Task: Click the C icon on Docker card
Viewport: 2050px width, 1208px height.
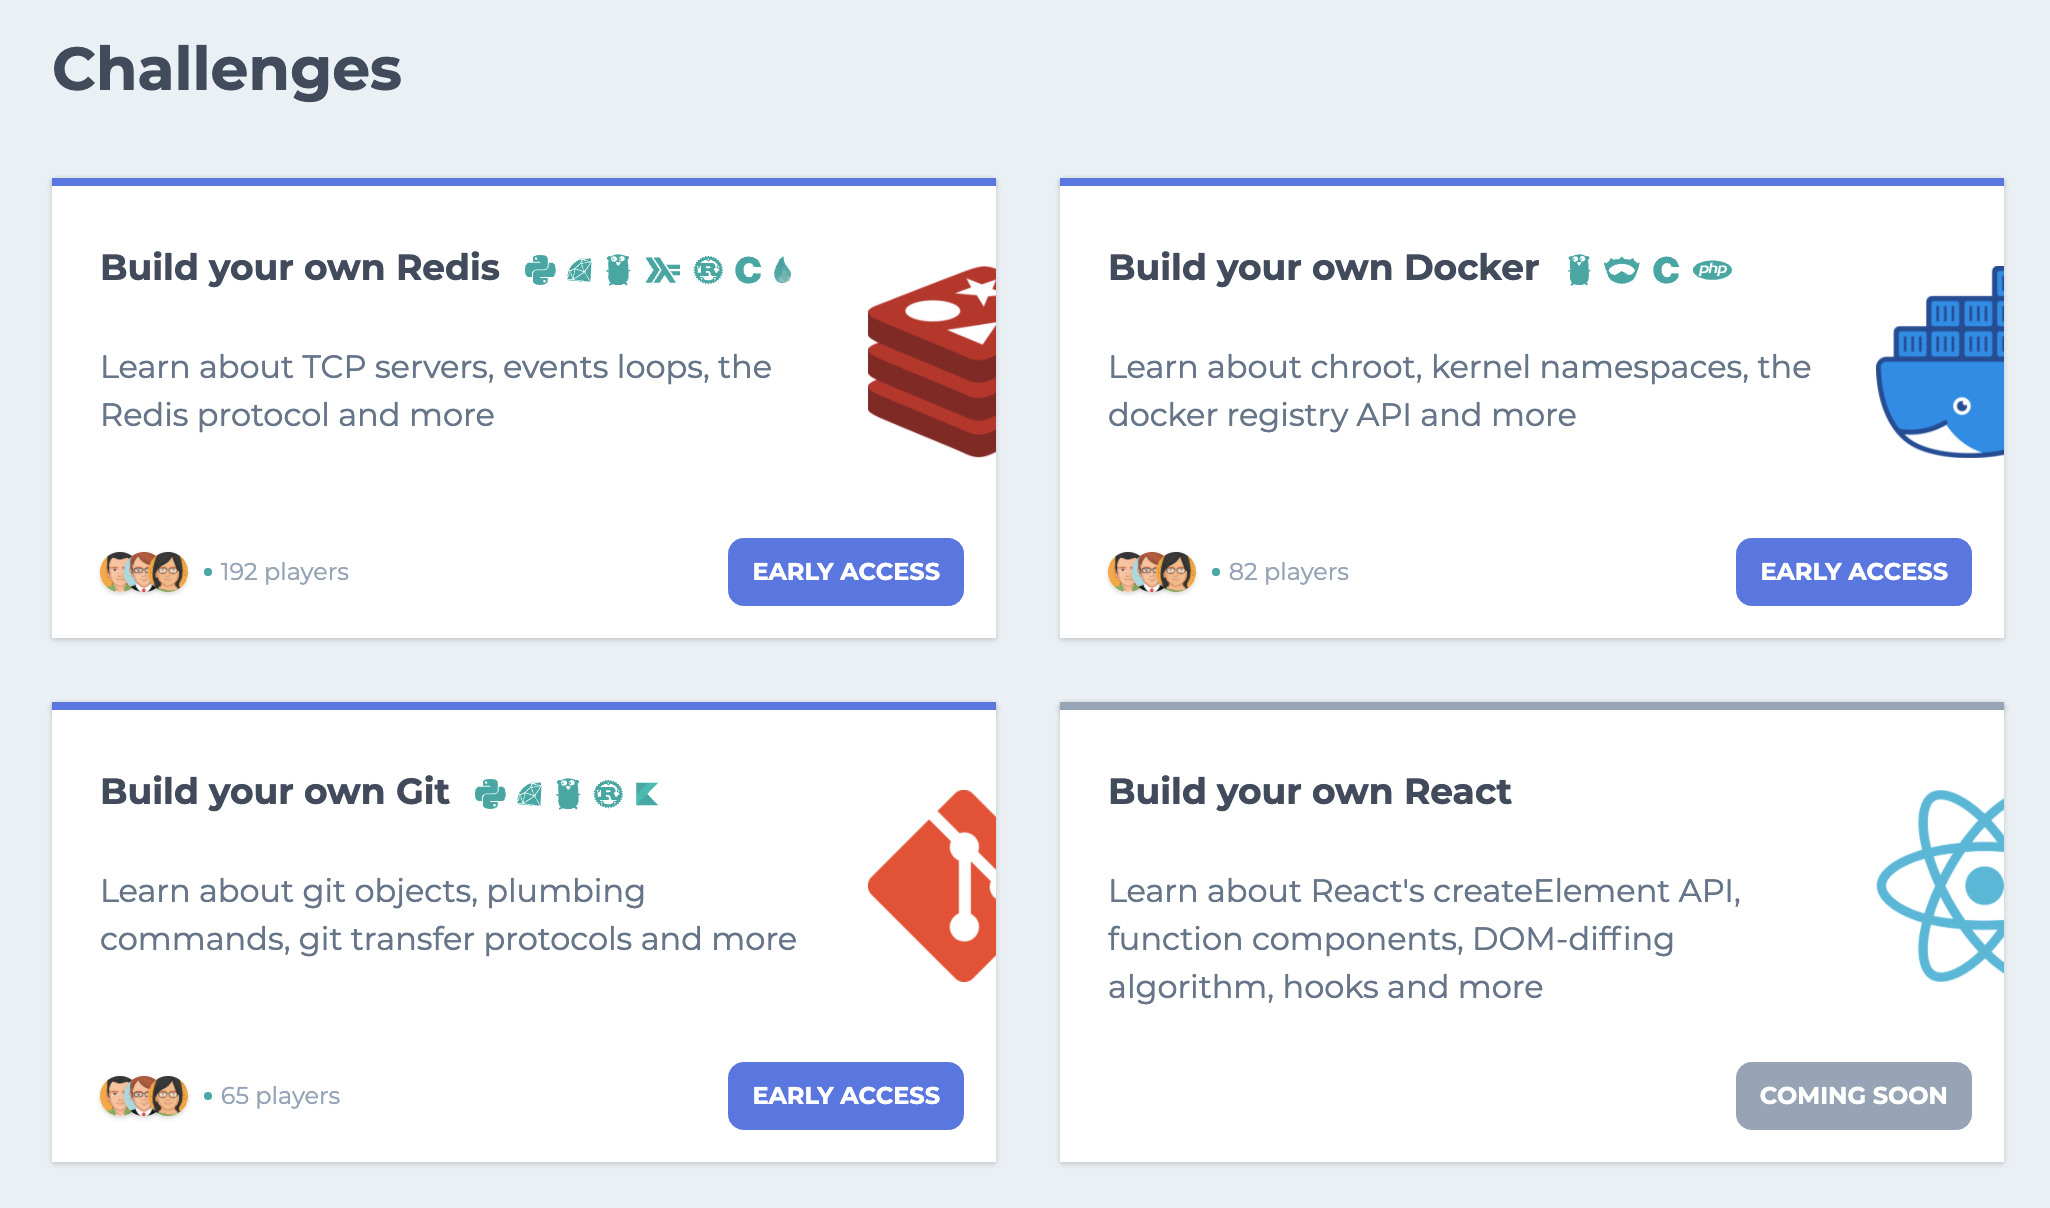Action: pyautogui.click(x=1666, y=270)
